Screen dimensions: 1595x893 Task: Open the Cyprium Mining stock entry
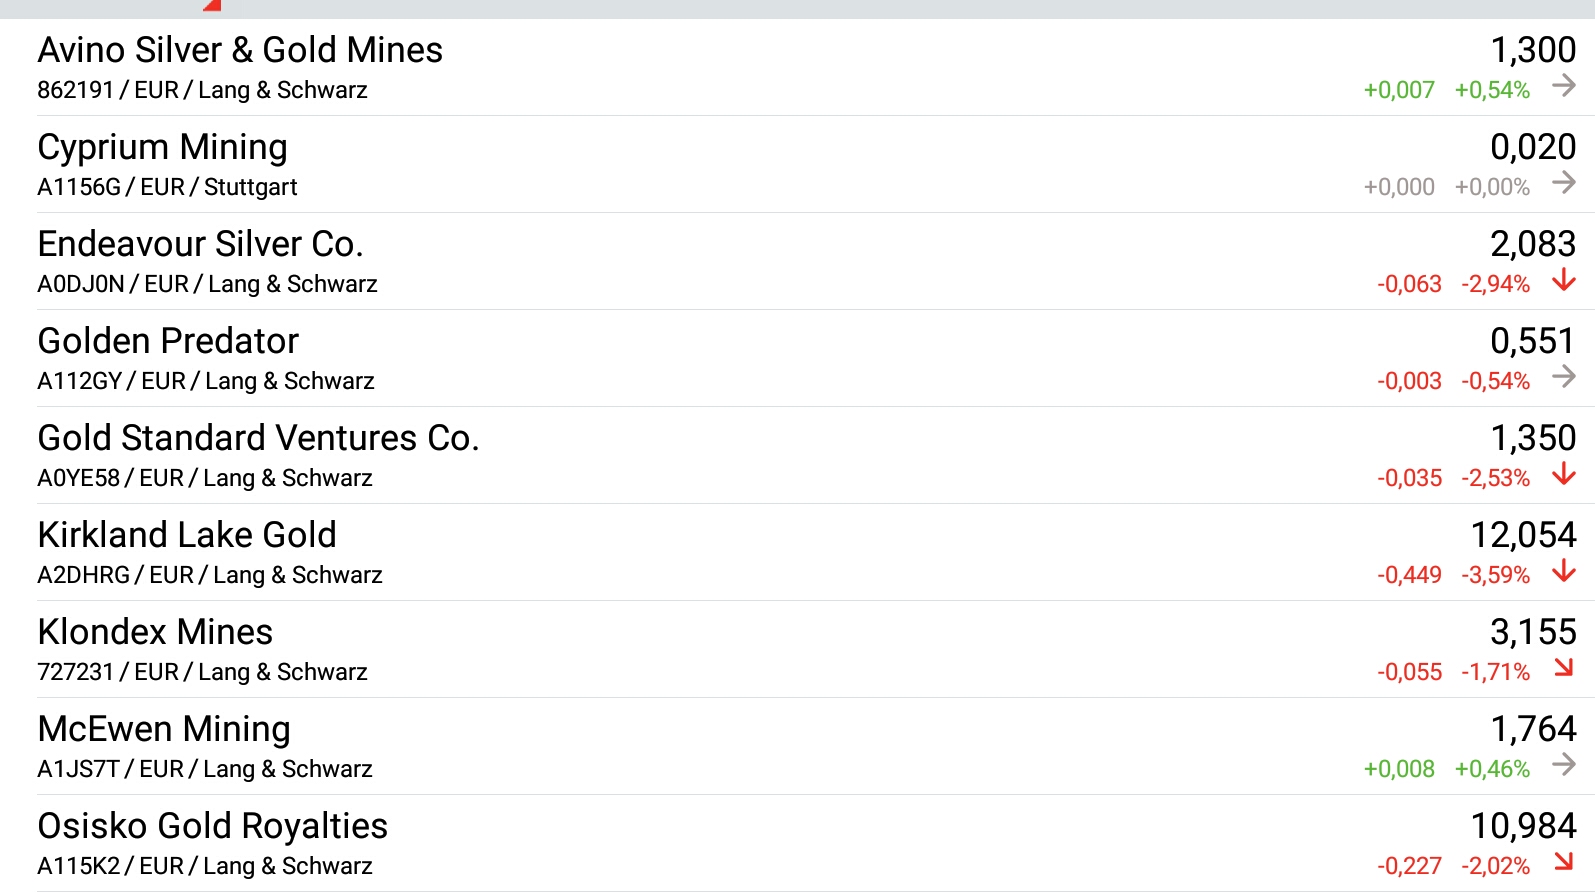pyautogui.click(x=162, y=147)
